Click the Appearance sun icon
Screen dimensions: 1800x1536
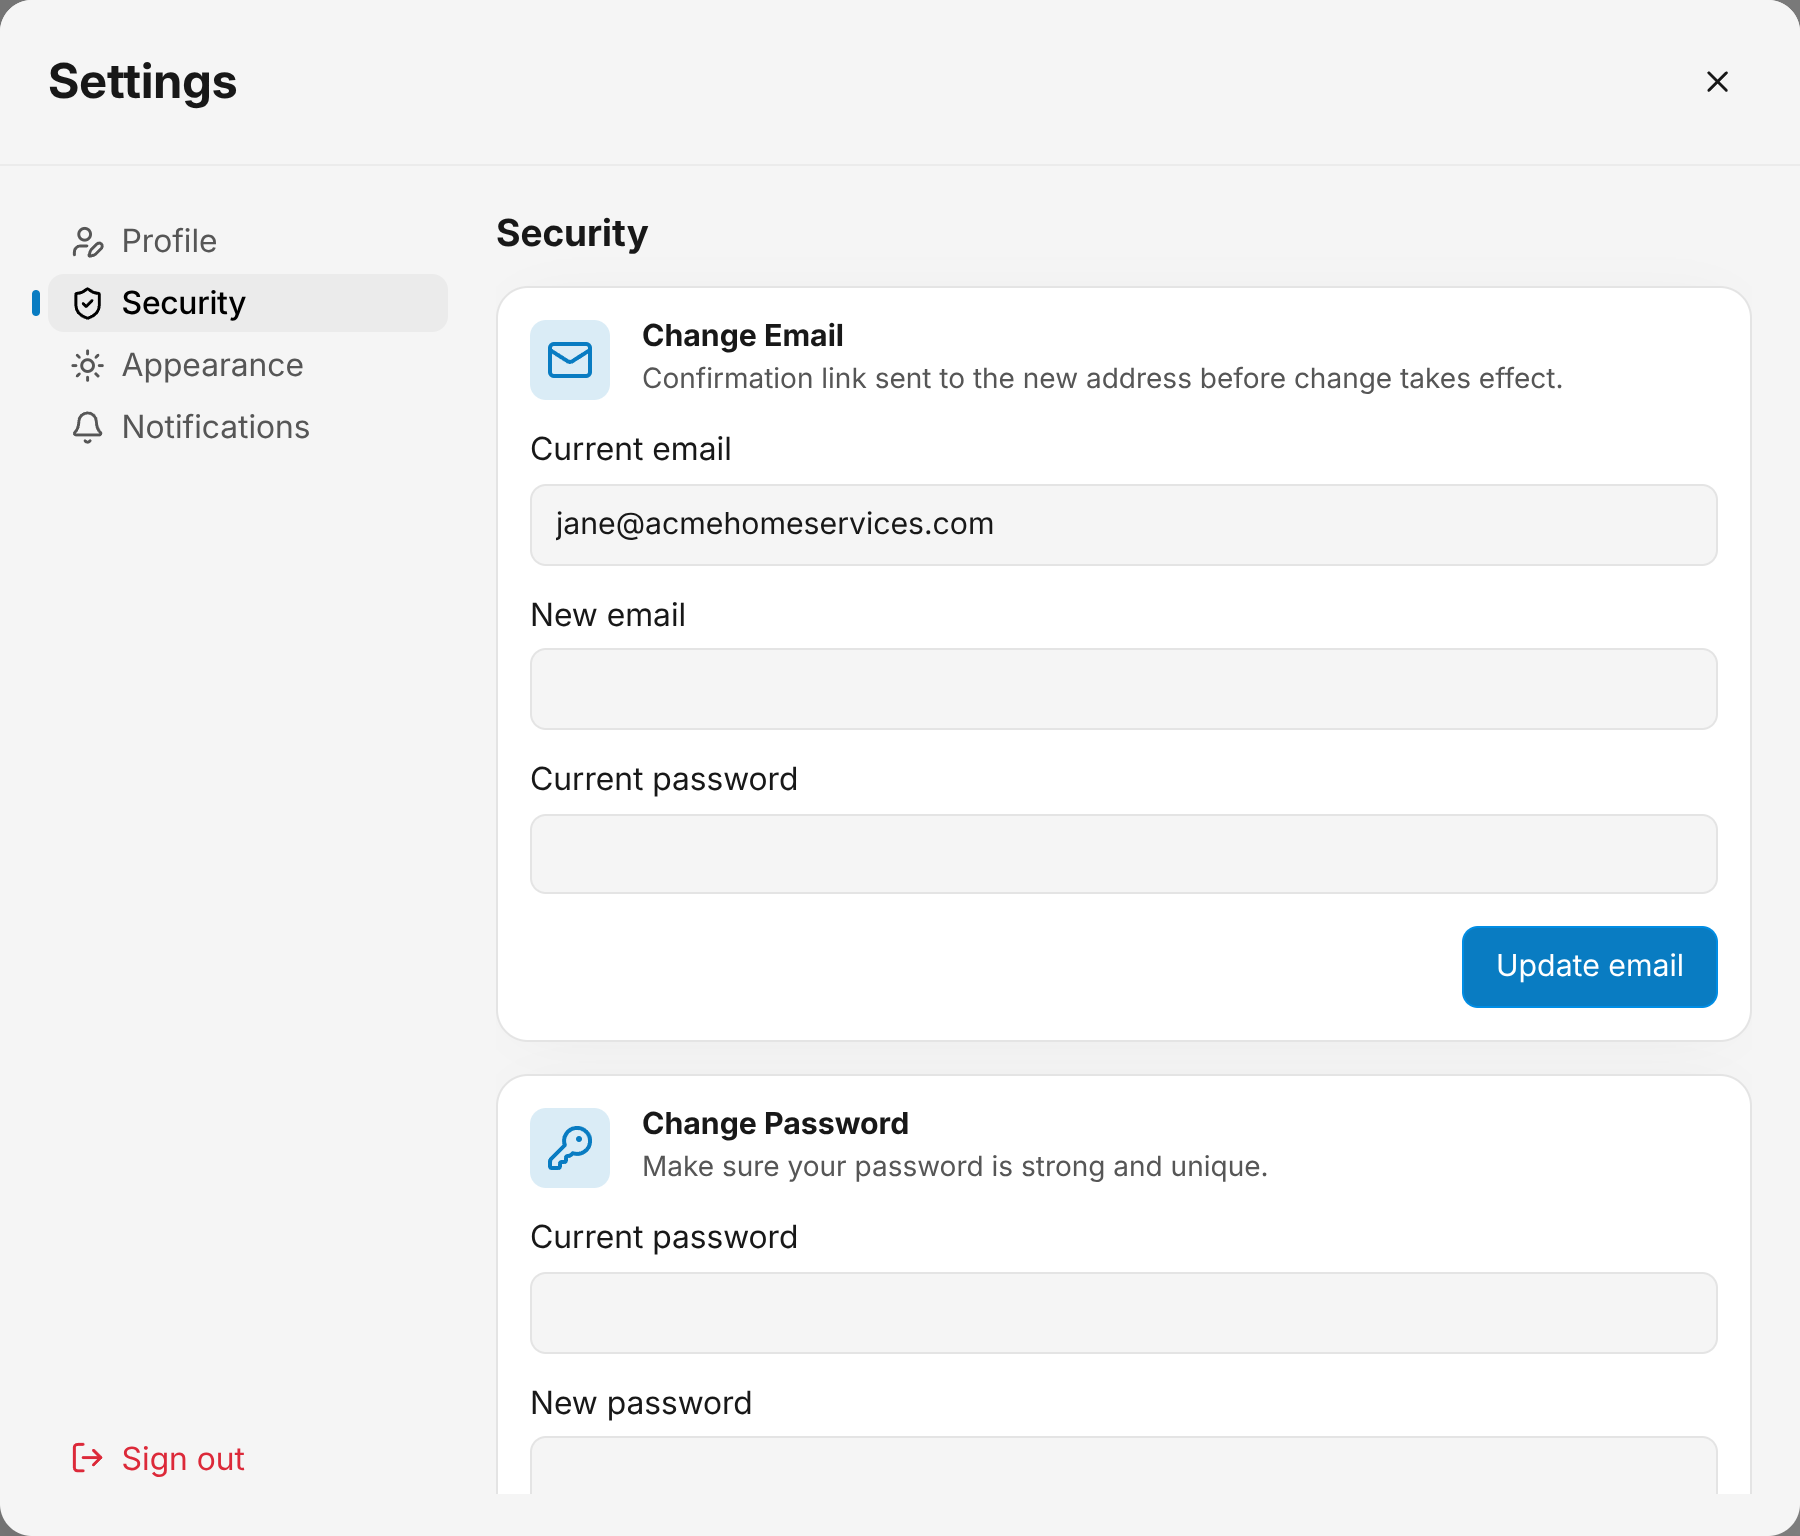pyautogui.click(x=87, y=365)
